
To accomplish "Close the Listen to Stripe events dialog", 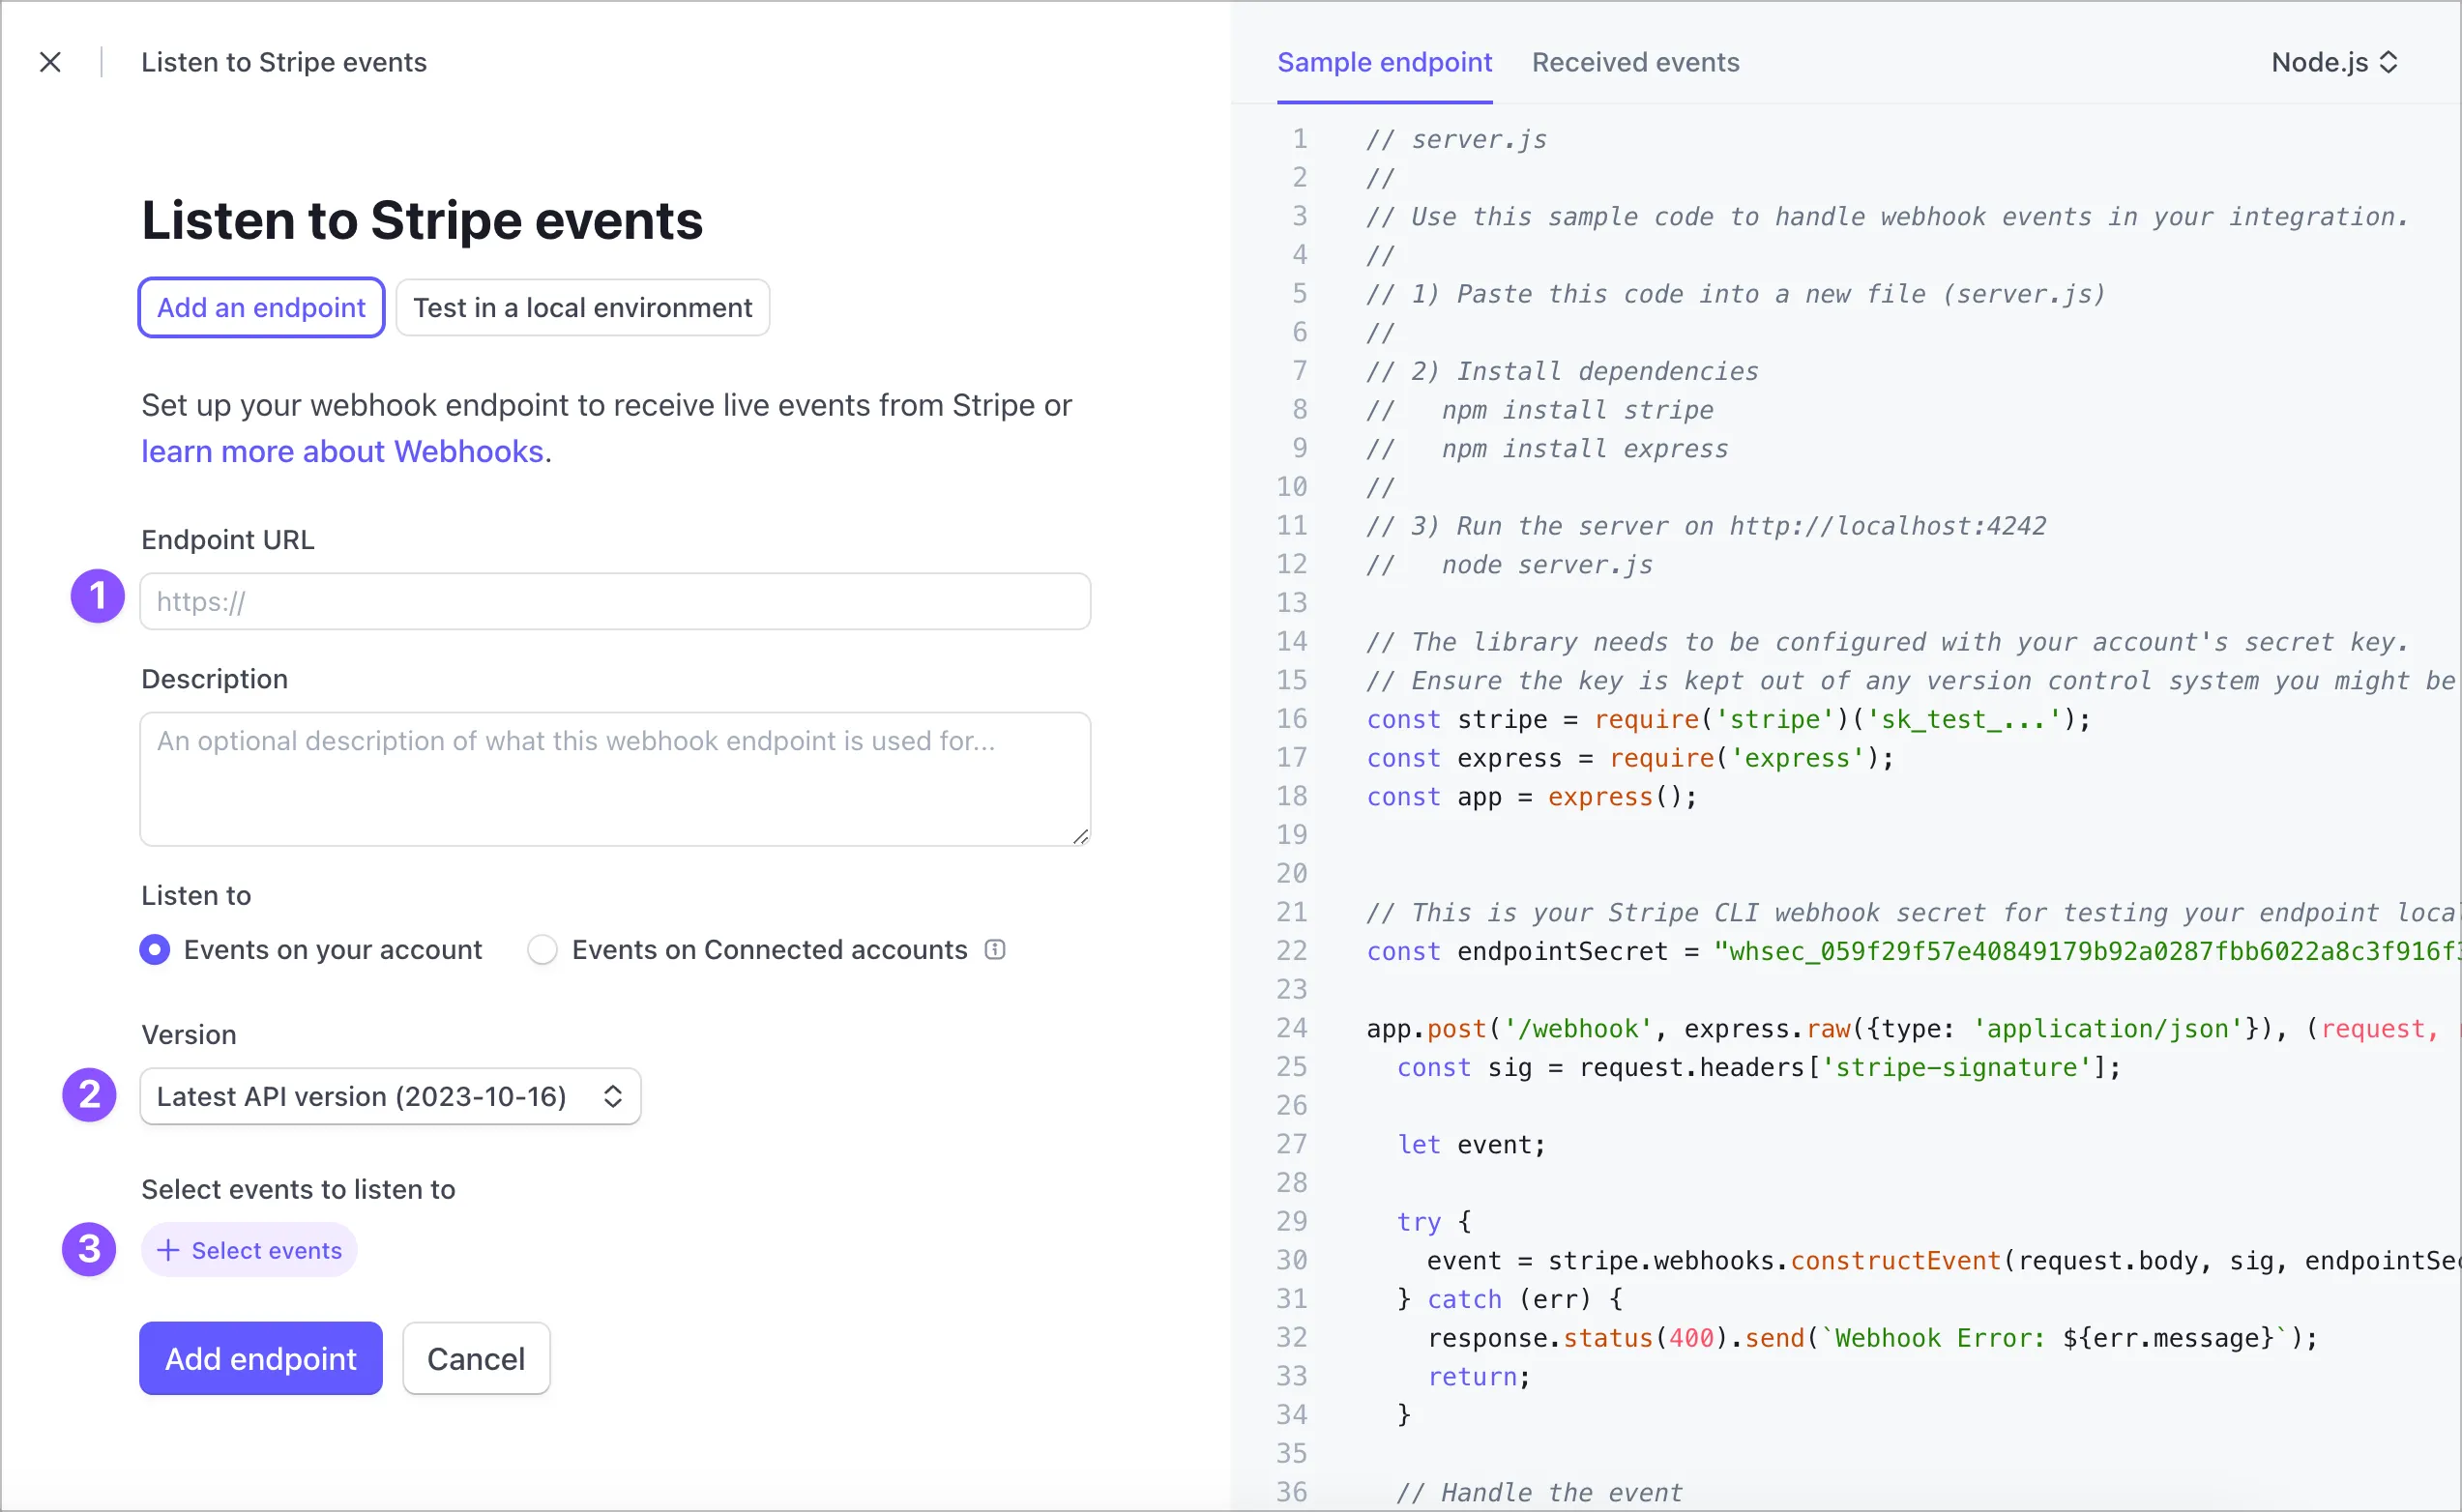I will pos(50,62).
